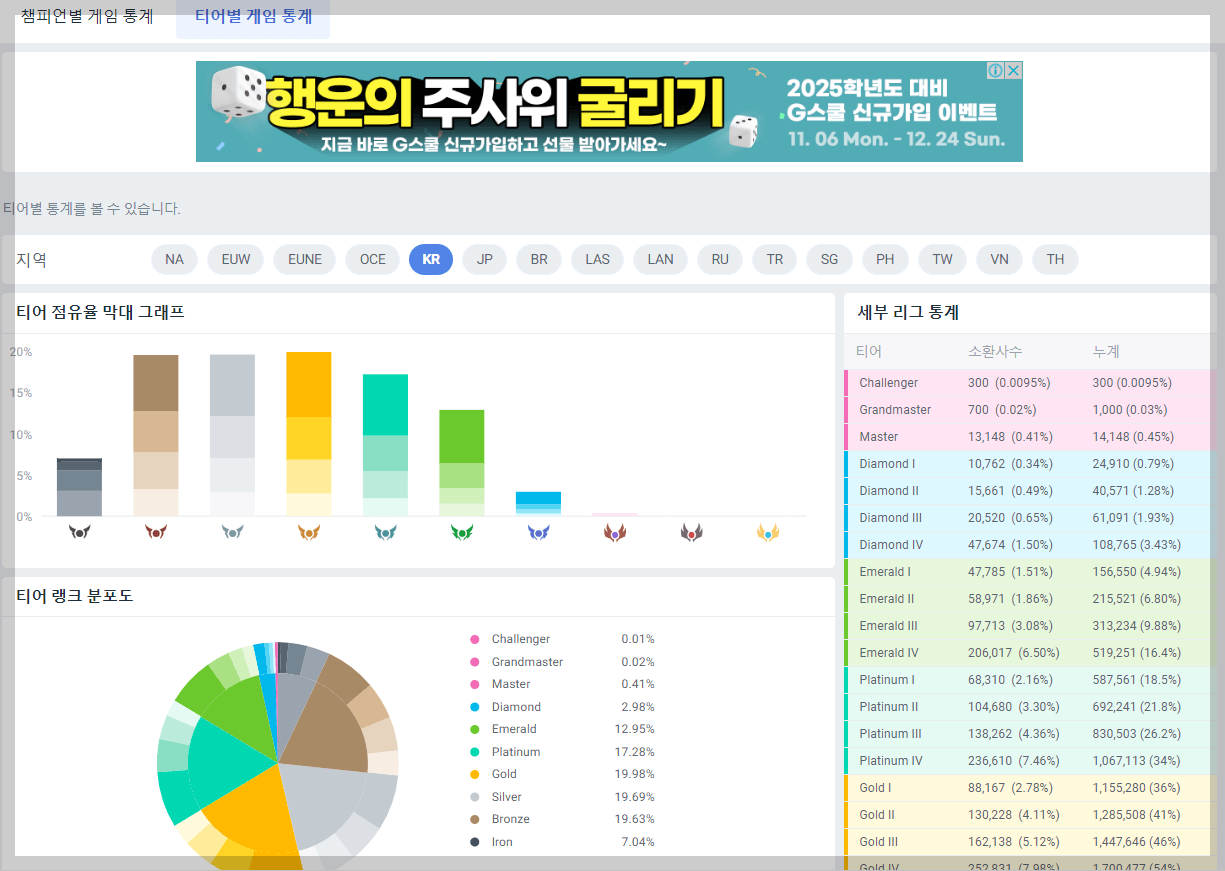Click the Gold color dot in the legend

click(477, 774)
